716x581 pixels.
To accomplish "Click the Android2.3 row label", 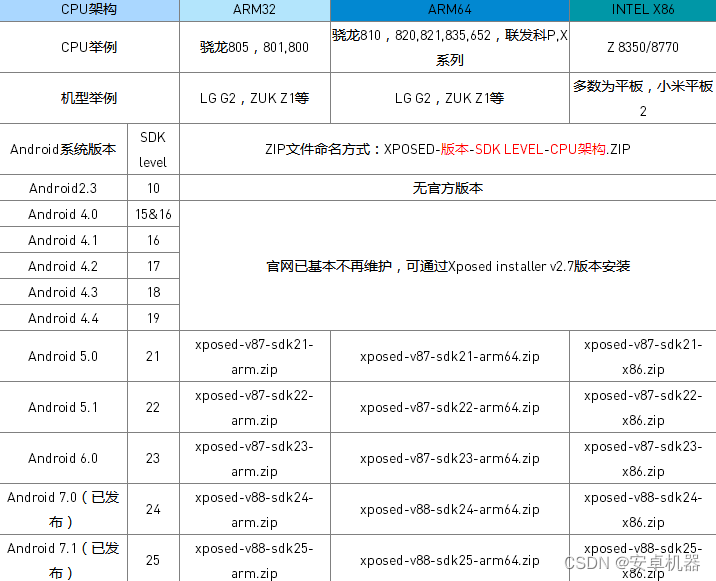I will click(x=63, y=188).
